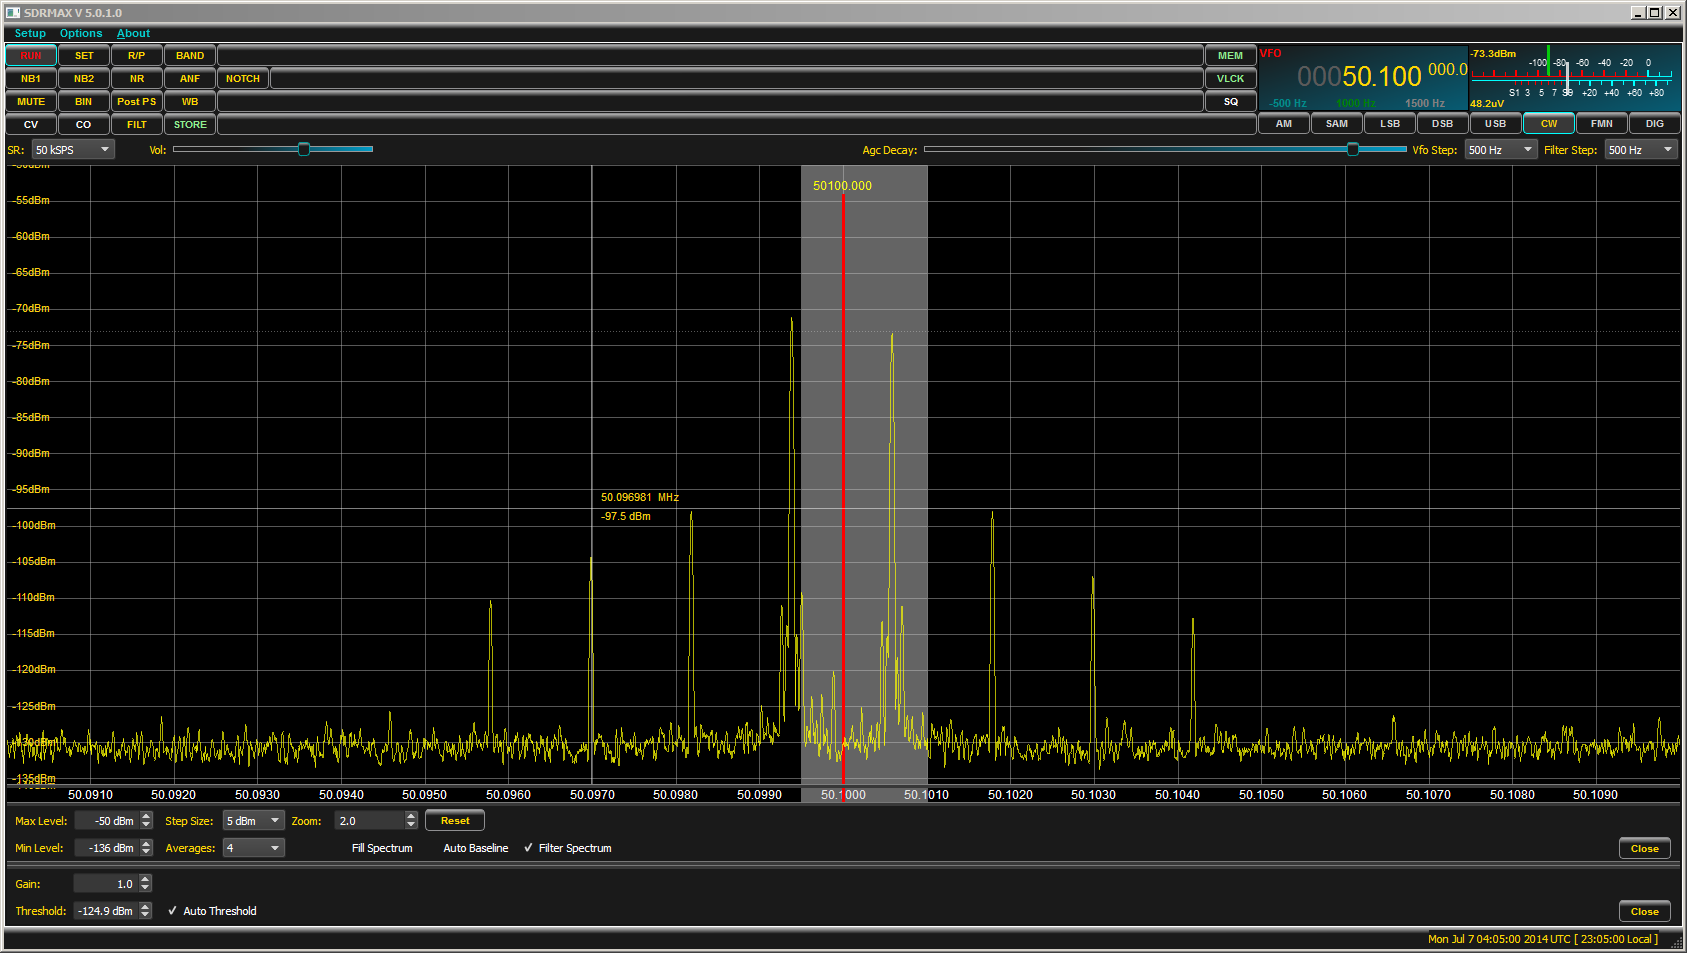Click the Zoom value field

(x=370, y=821)
